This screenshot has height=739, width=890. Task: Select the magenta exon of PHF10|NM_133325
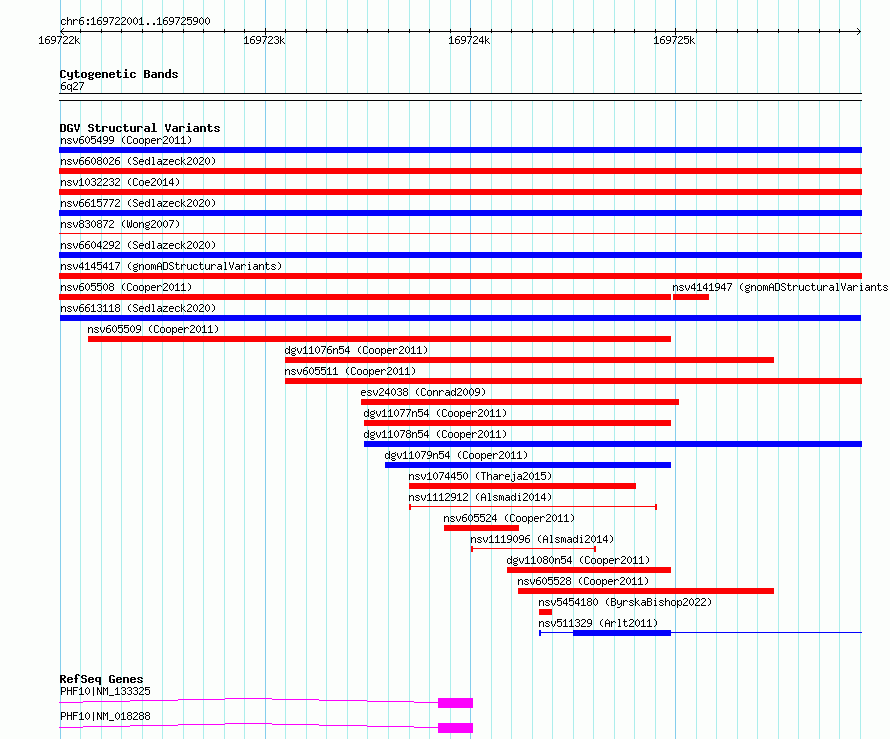pyautogui.click(x=455, y=703)
